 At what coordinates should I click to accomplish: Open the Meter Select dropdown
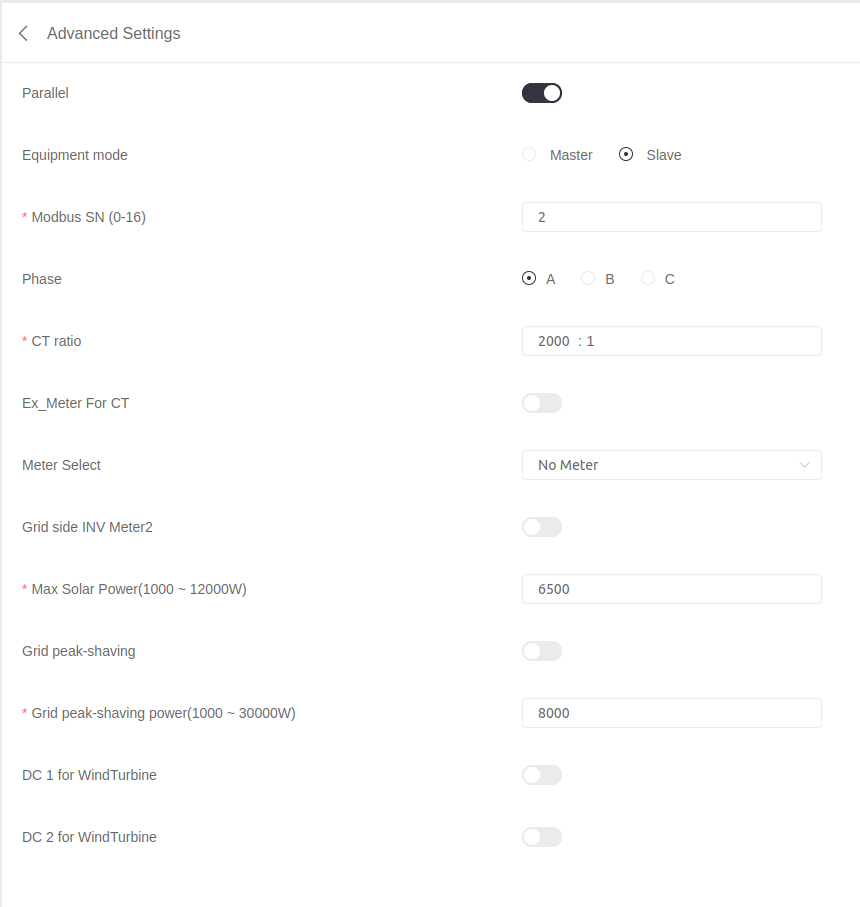(x=671, y=465)
